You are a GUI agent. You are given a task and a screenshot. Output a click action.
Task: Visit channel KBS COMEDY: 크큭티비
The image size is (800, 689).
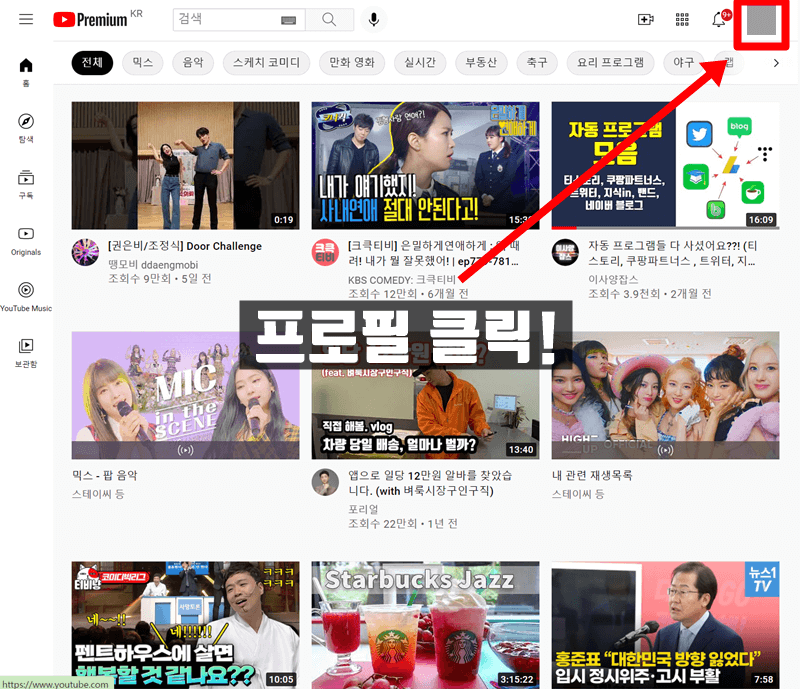point(402,280)
